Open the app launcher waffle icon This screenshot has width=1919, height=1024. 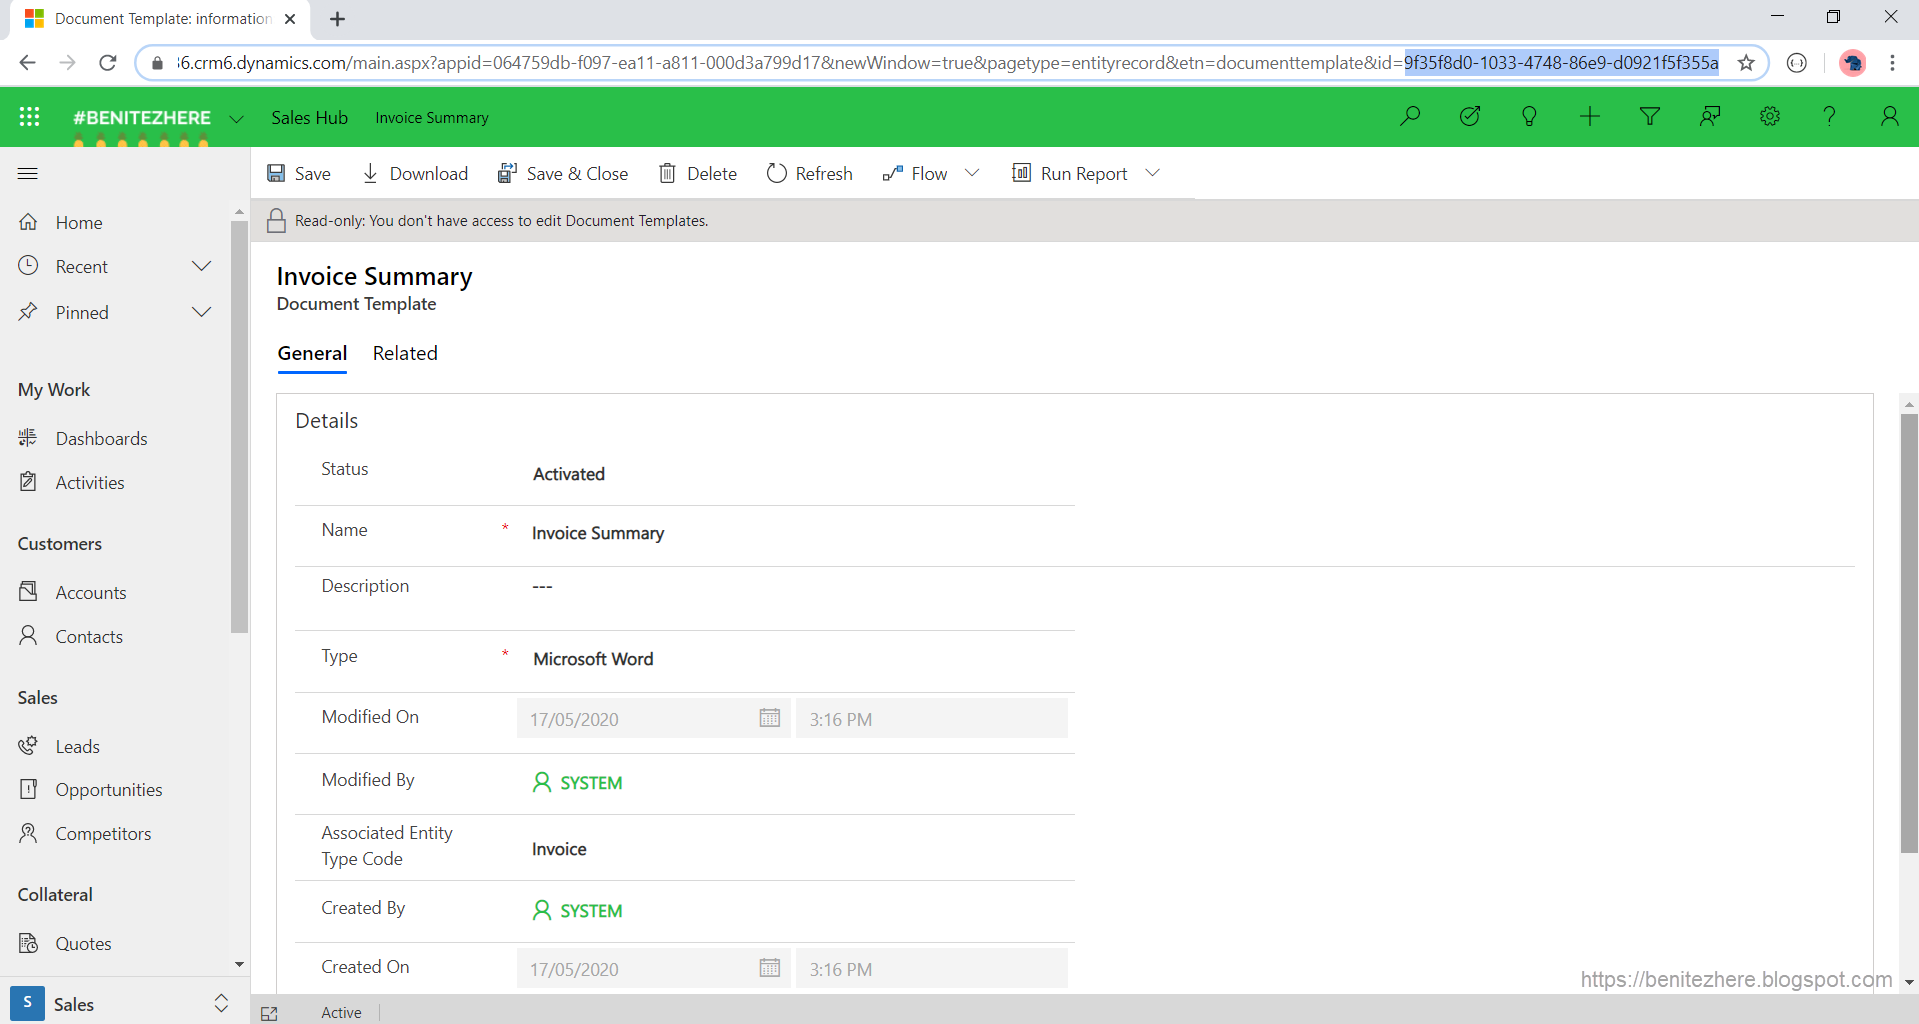[x=30, y=117]
